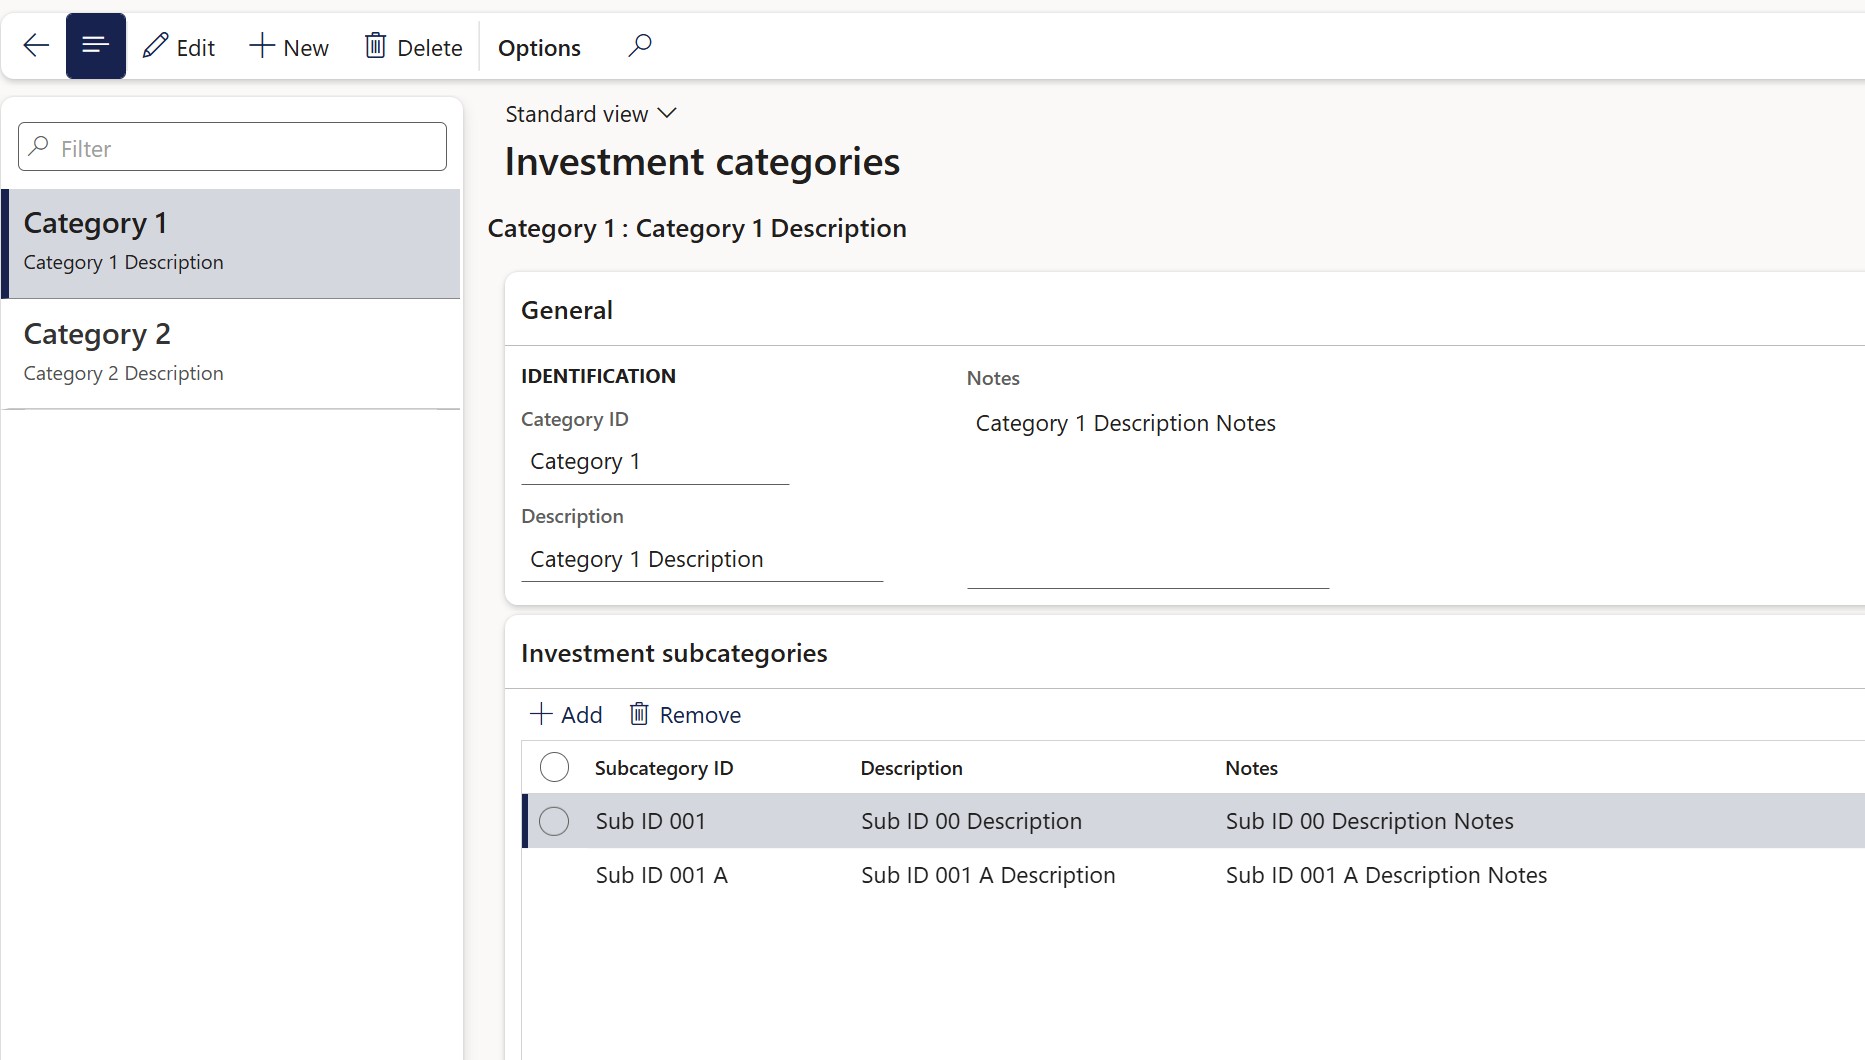Sort by Subcategory ID column header

tap(664, 768)
